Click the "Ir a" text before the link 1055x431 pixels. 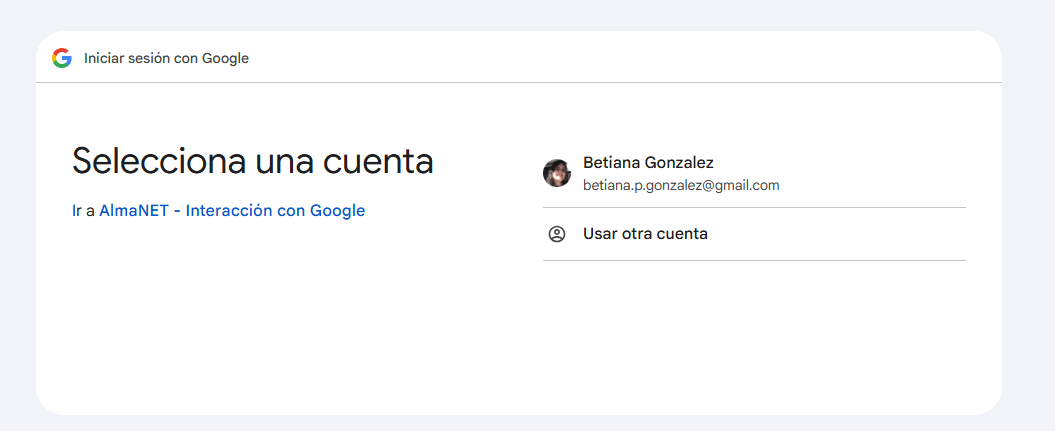coord(83,210)
